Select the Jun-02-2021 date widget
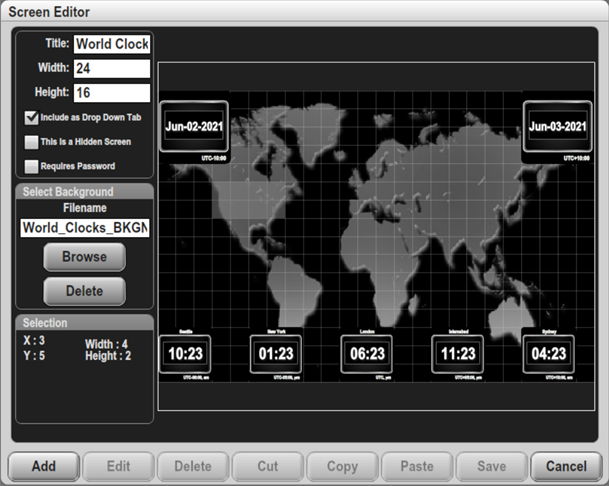609x486 pixels. (x=193, y=127)
